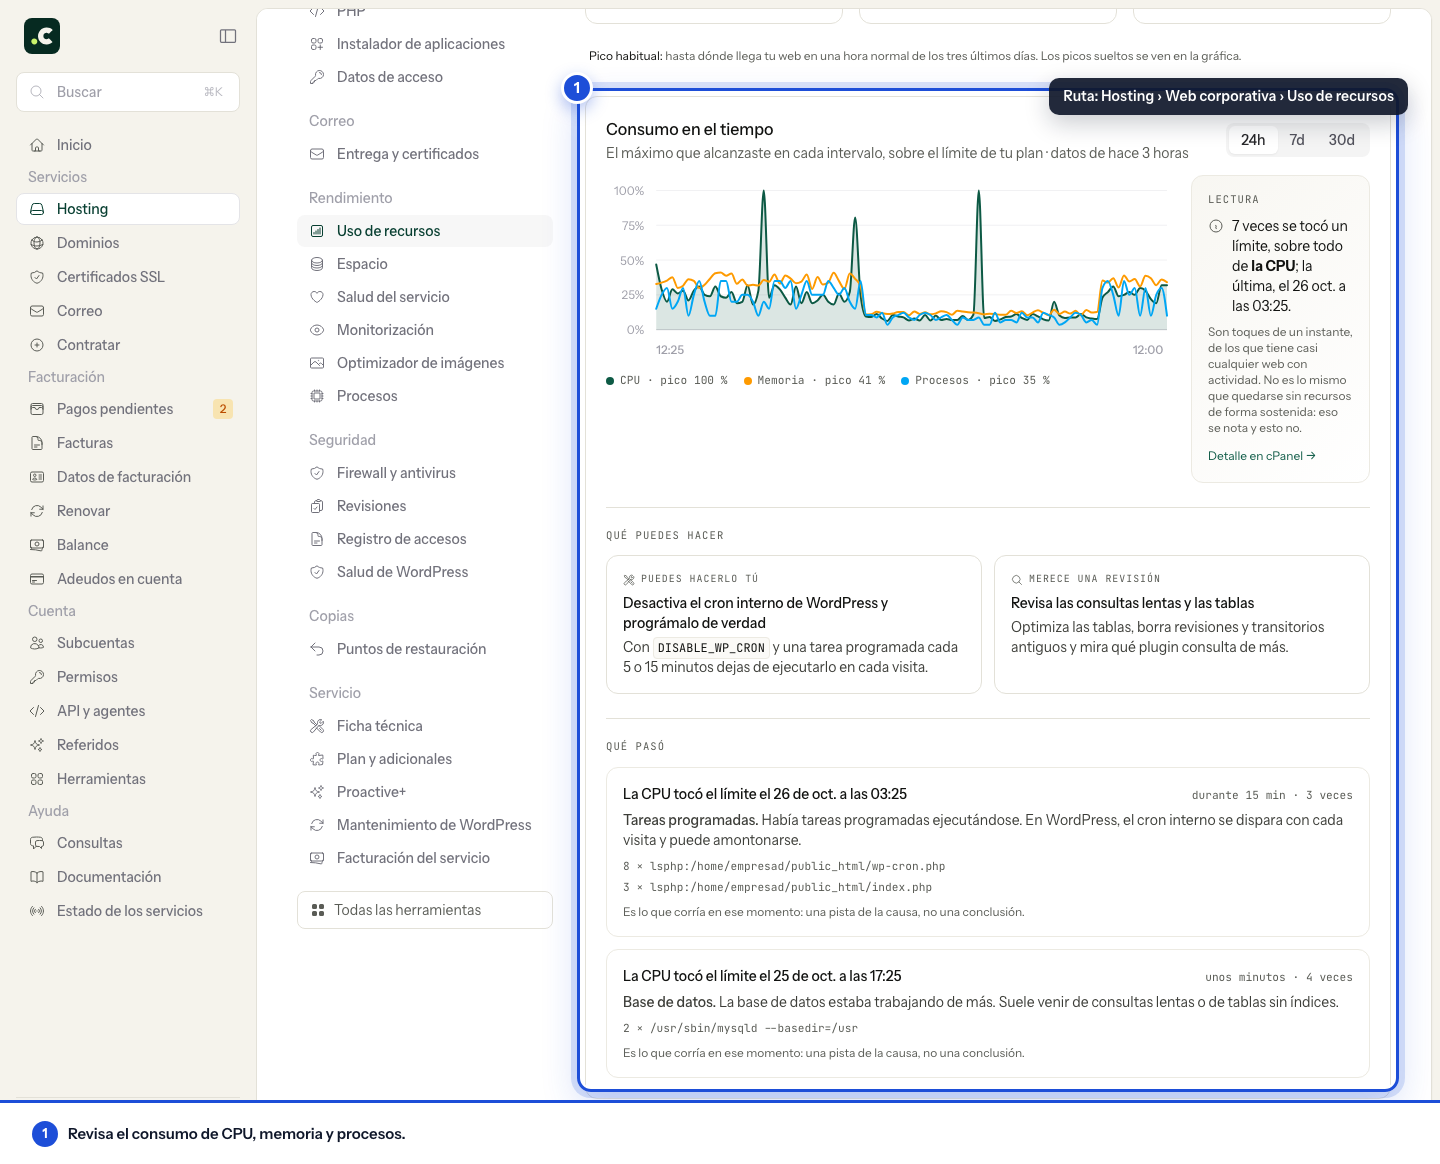Click the Contratar plus icon
The width and height of the screenshot is (1440, 1164).
(37, 345)
